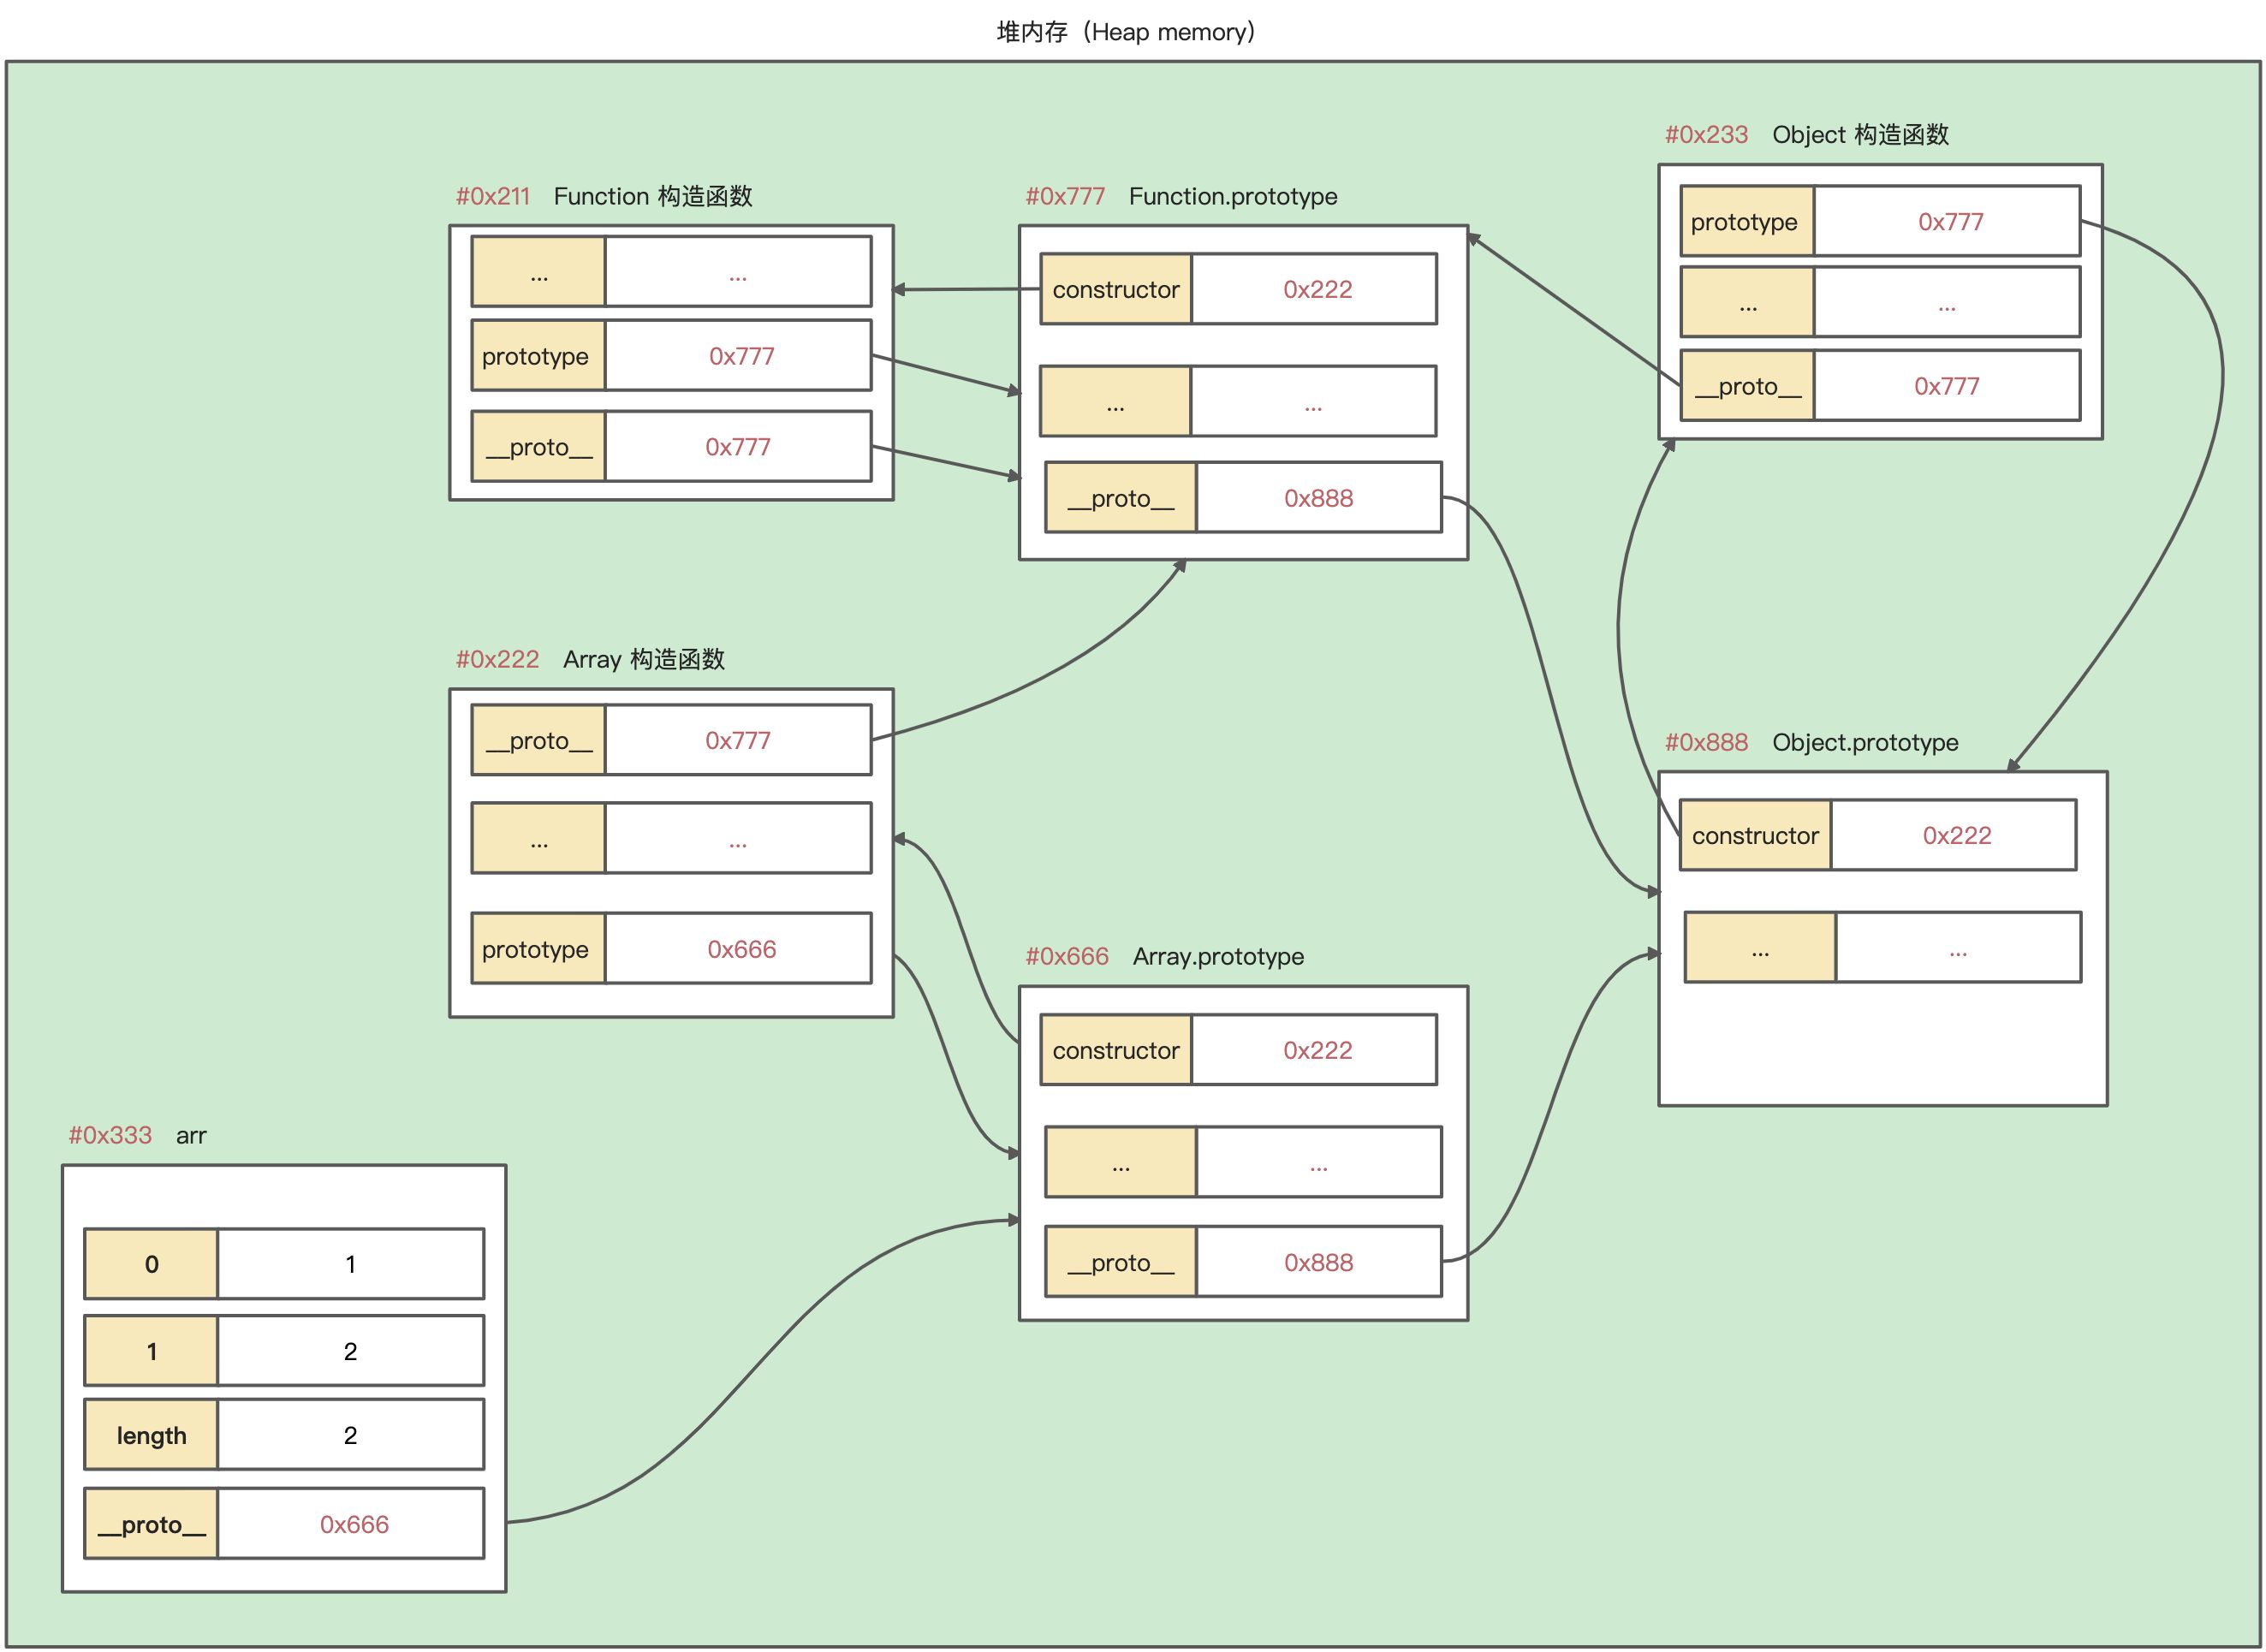Click the Heap memory title text
Viewport: 2266px width, 1652px height.
click(1125, 32)
